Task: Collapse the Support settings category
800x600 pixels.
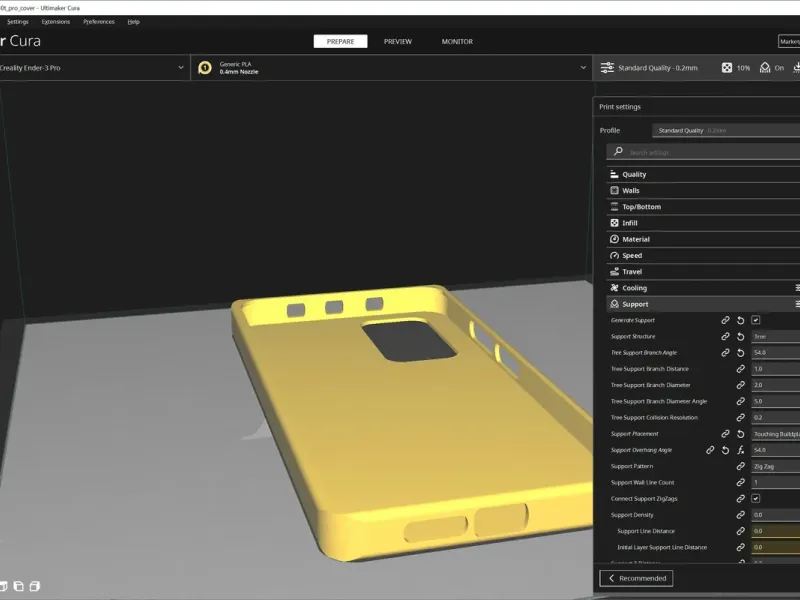Action: coord(703,304)
